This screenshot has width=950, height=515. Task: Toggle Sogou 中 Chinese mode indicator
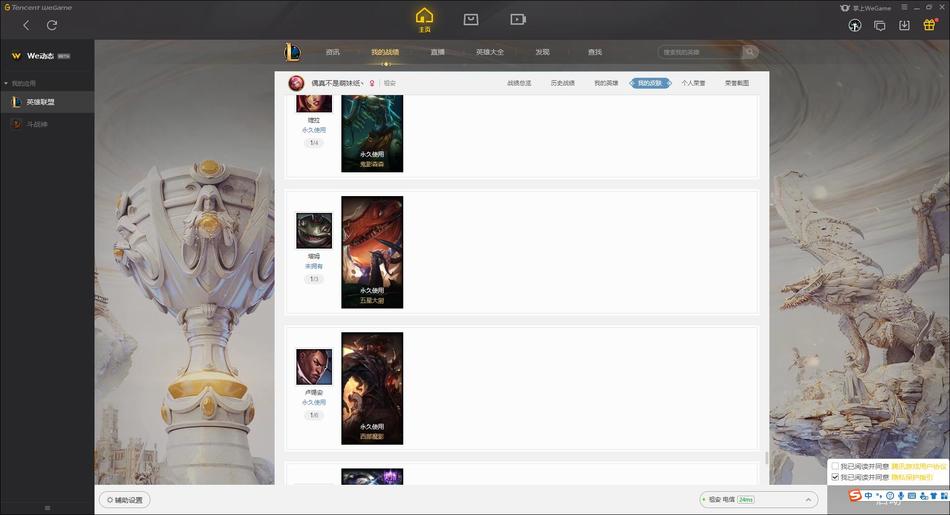868,496
